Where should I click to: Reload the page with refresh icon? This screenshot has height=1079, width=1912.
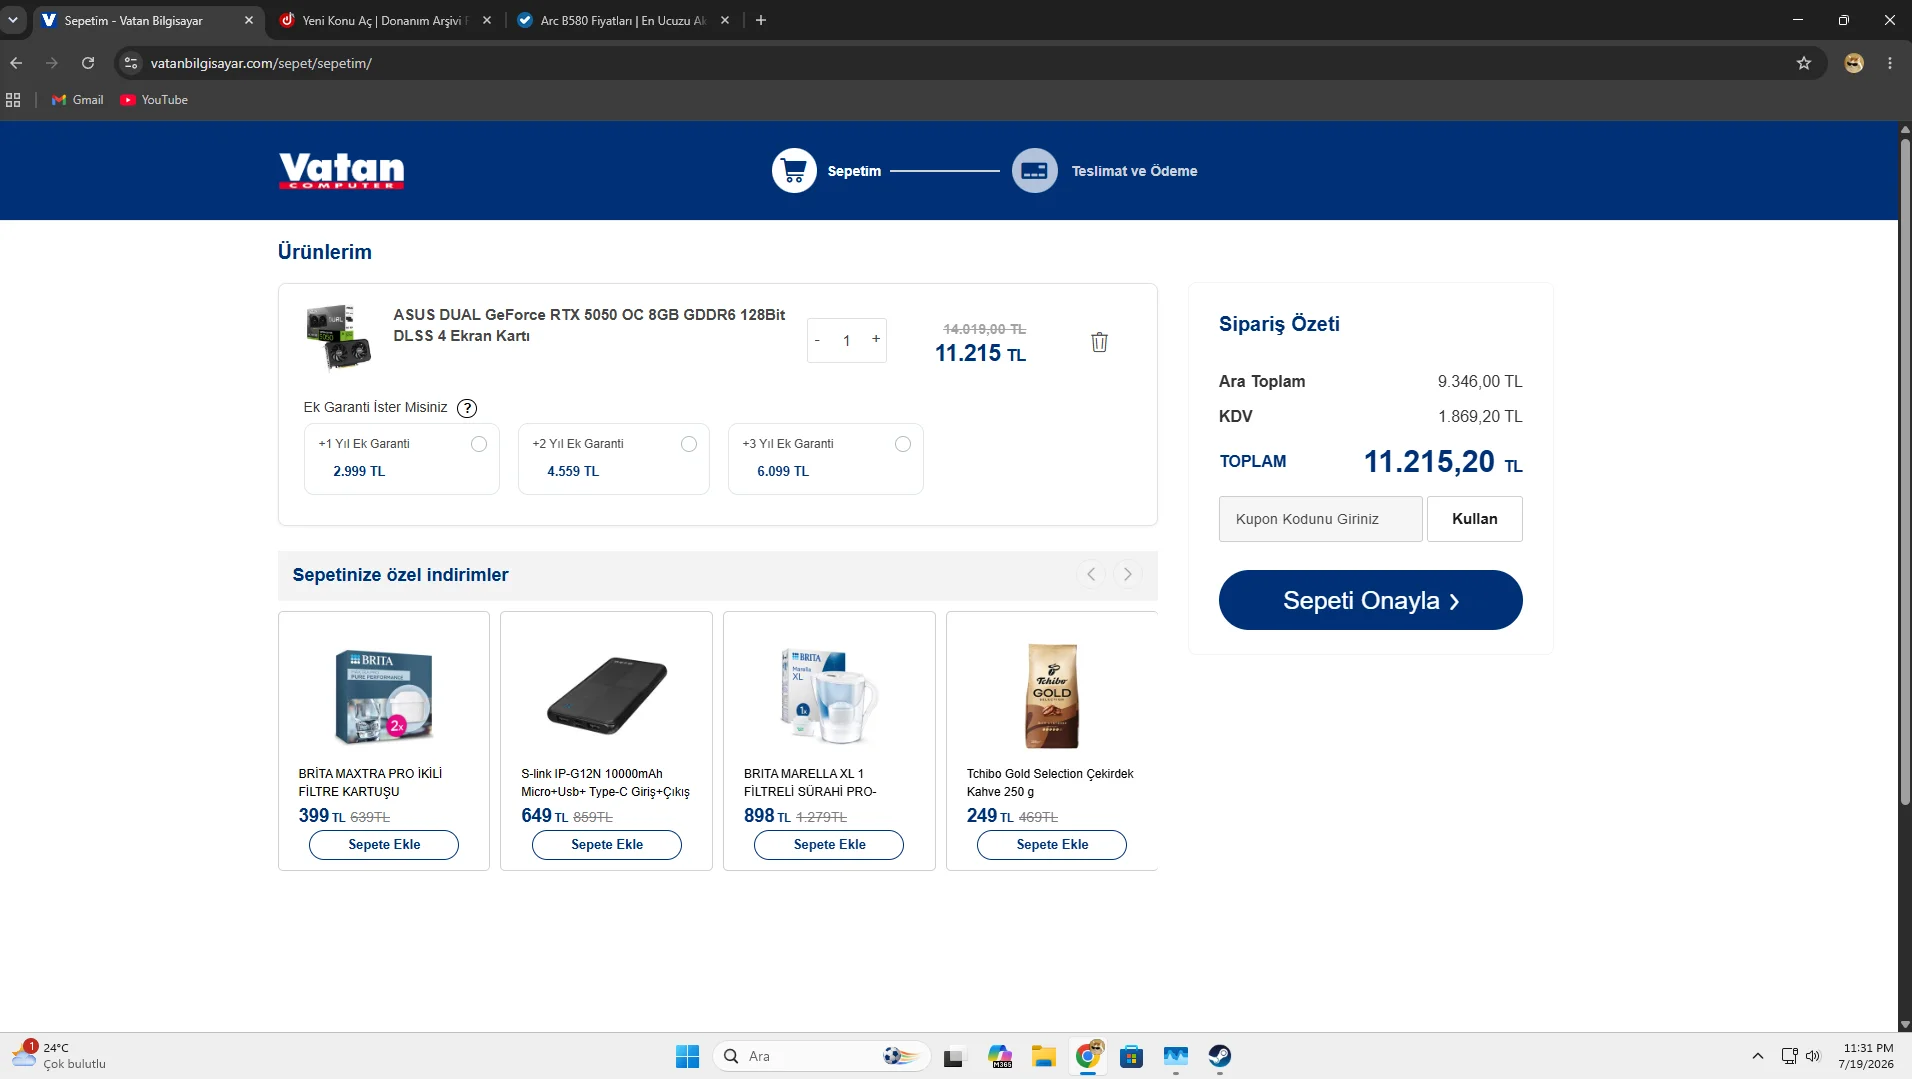pyautogui.click(x=88, y=63)
